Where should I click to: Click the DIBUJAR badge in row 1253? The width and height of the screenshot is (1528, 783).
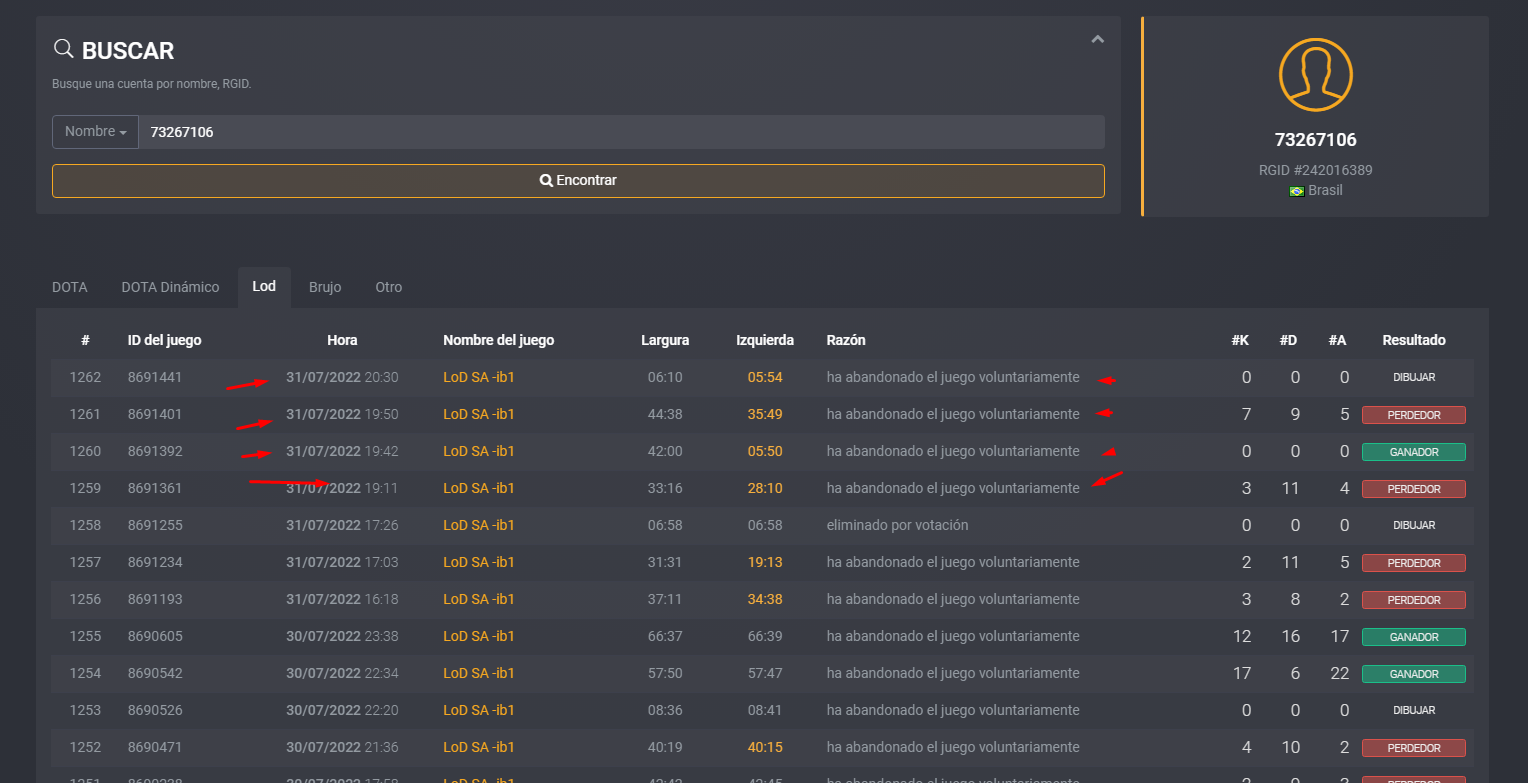[1414, 711]
